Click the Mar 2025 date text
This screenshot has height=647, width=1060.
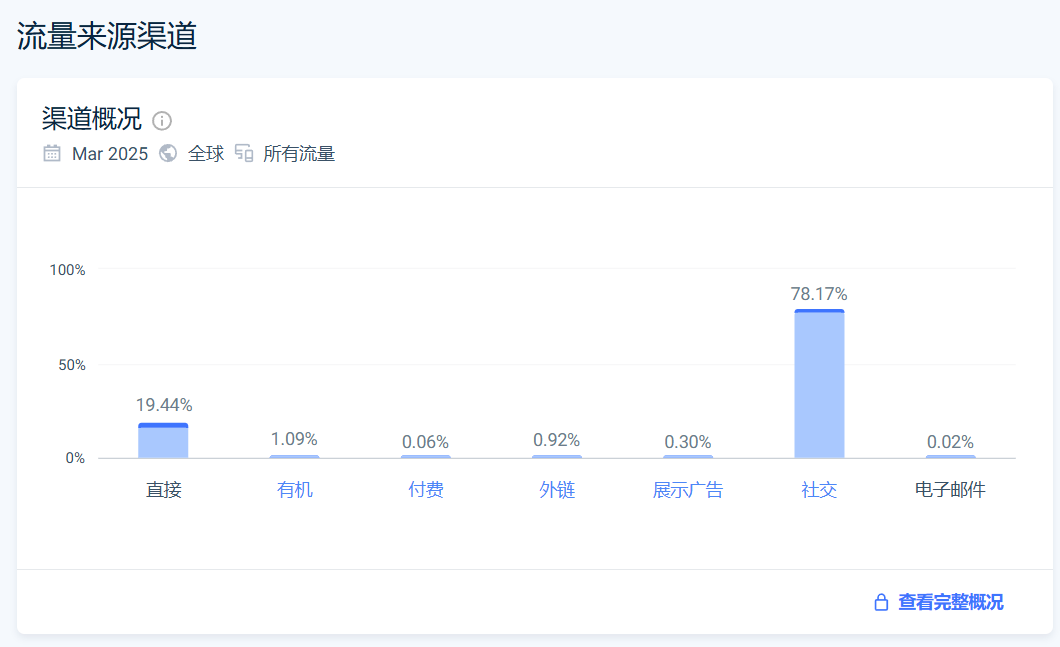tap(110, 154)
